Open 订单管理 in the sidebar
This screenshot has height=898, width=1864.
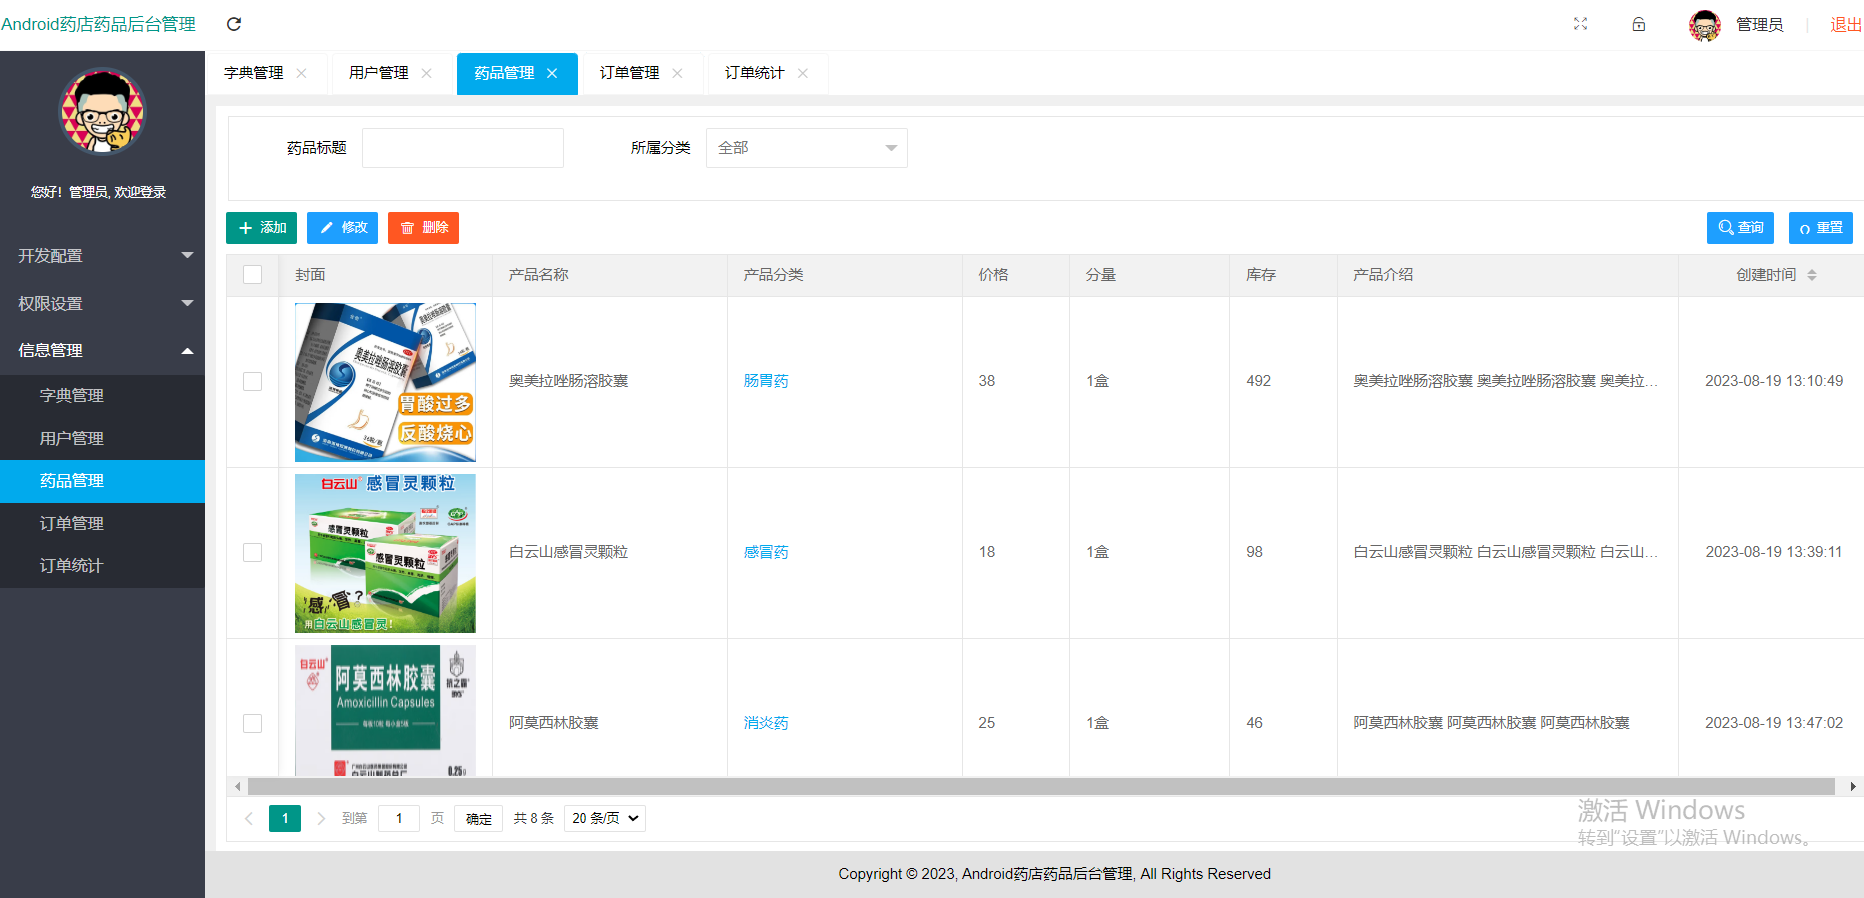pyautogui.click(x=102, y=524)
